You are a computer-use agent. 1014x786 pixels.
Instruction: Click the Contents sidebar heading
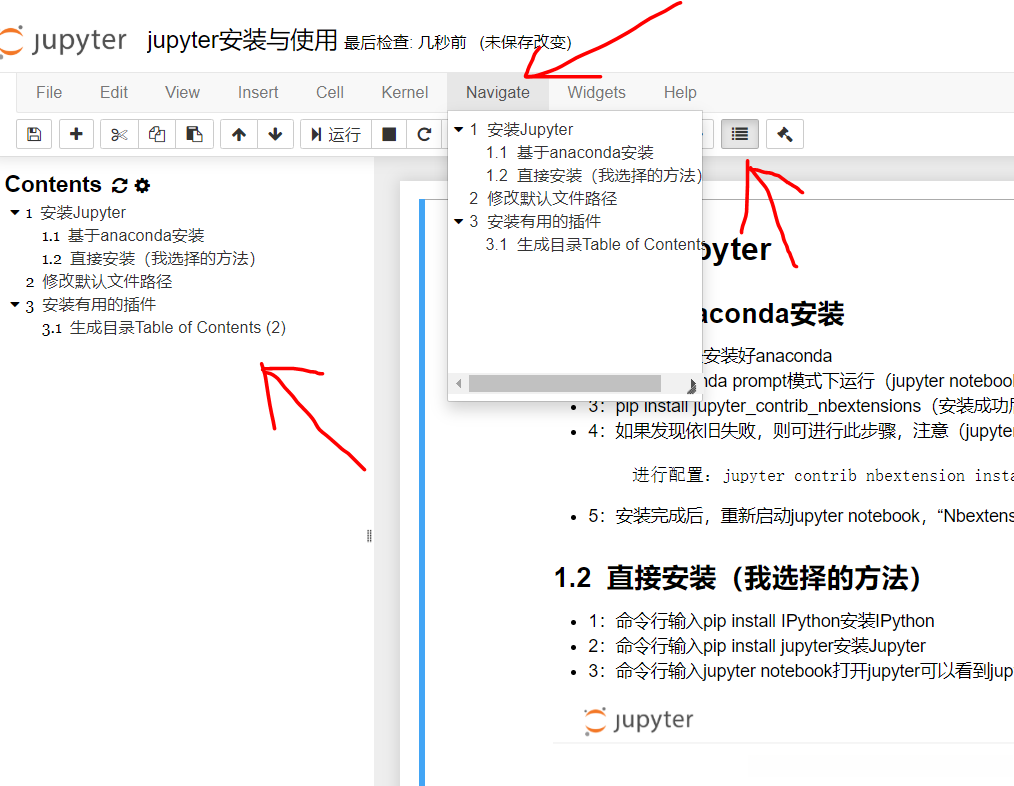click(x=53, y=185)
